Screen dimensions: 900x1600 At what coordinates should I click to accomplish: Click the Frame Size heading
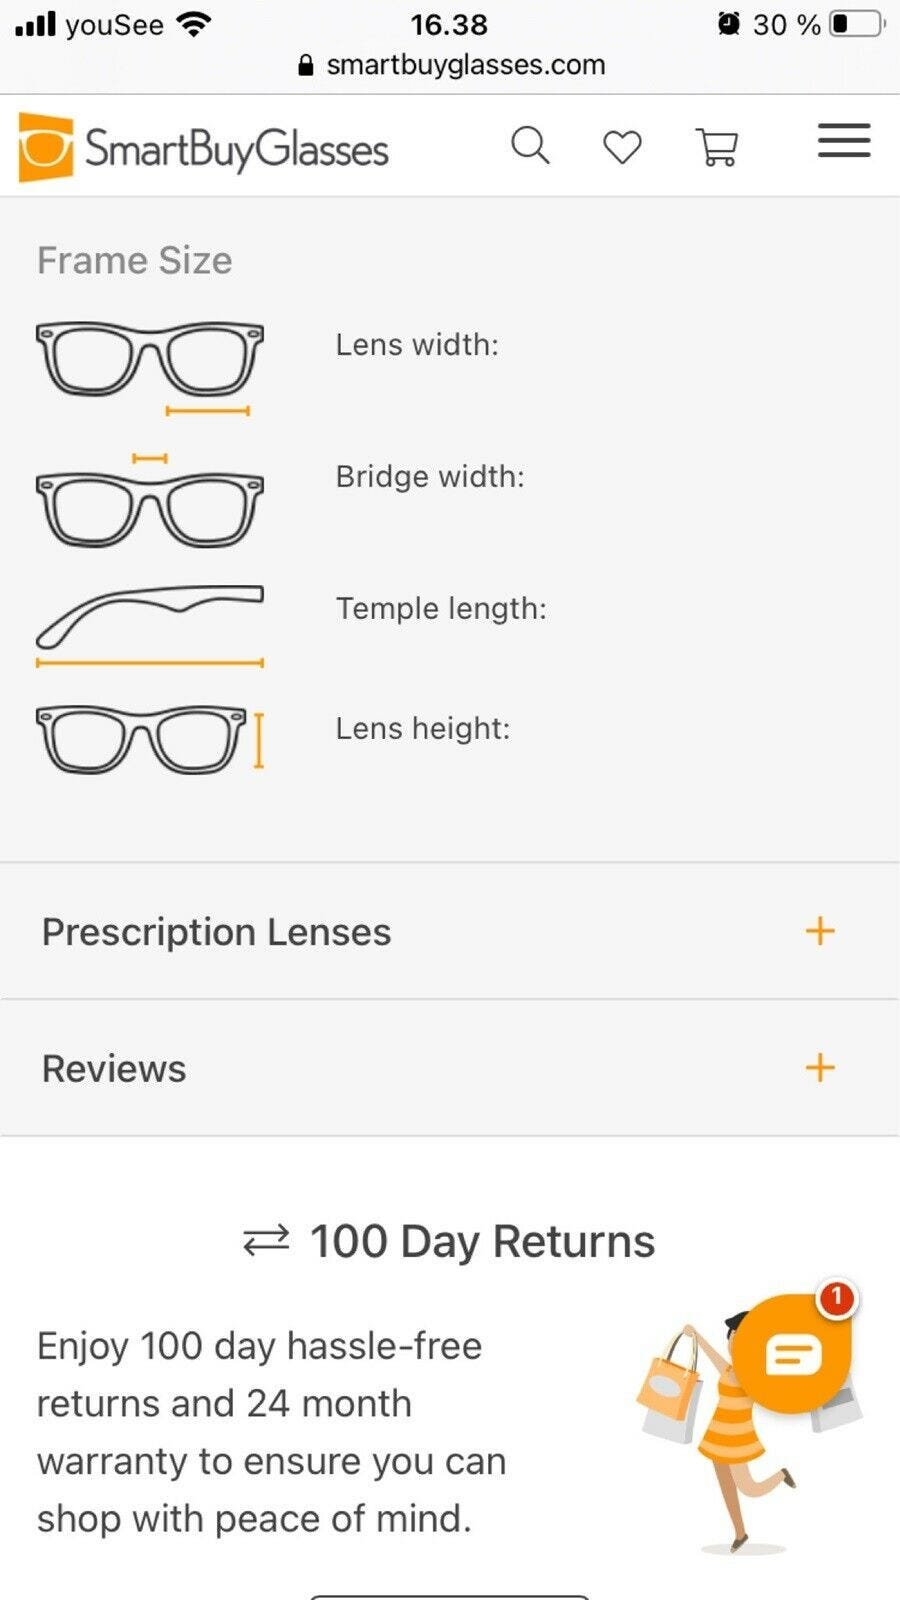coord(135,261)
